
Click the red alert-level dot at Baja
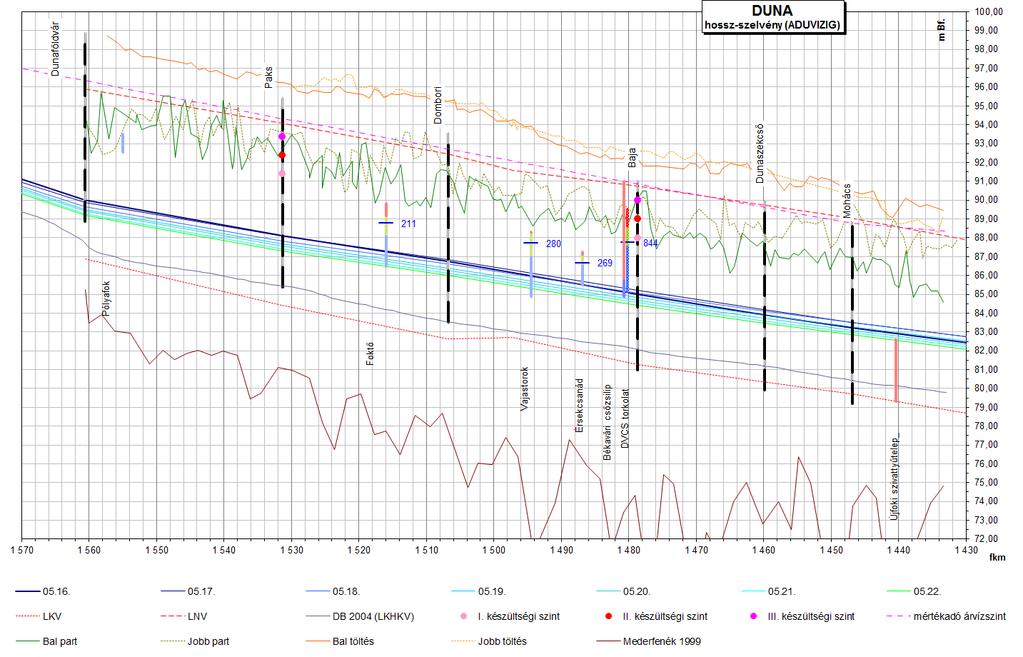(x=637, y=219)
